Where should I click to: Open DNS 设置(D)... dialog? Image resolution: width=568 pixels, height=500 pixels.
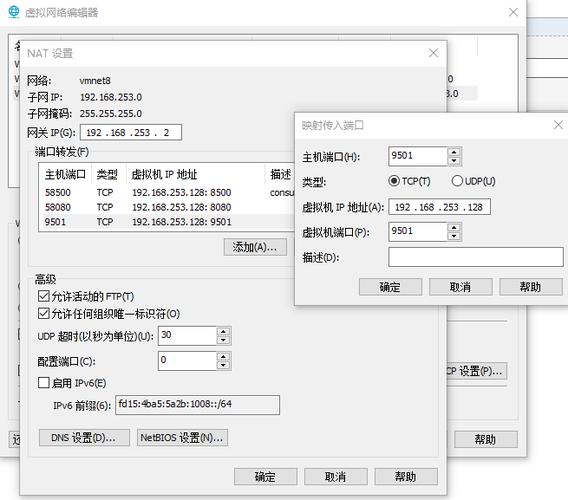coord(84,438)
